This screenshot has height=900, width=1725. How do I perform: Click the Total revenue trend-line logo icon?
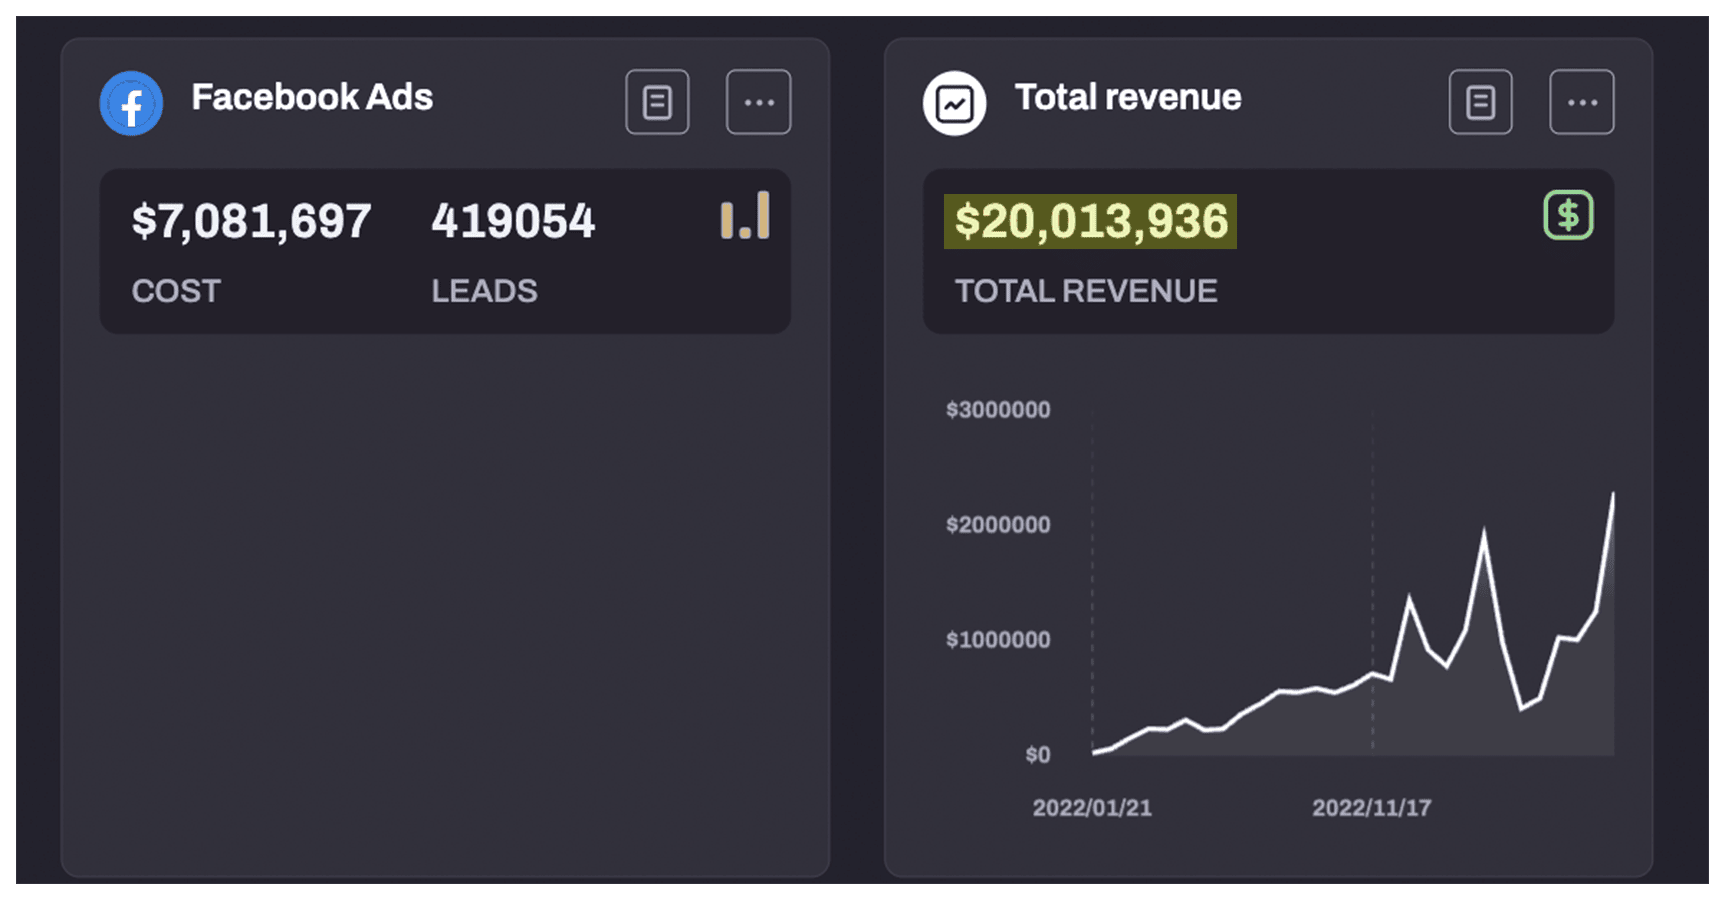tap(954, 103)
